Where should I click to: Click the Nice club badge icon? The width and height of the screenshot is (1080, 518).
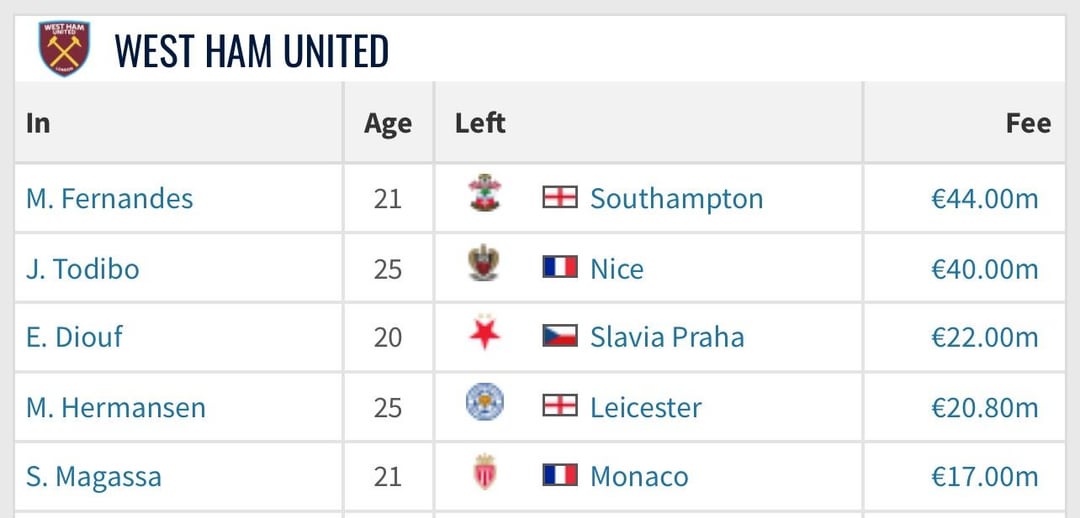484,265
